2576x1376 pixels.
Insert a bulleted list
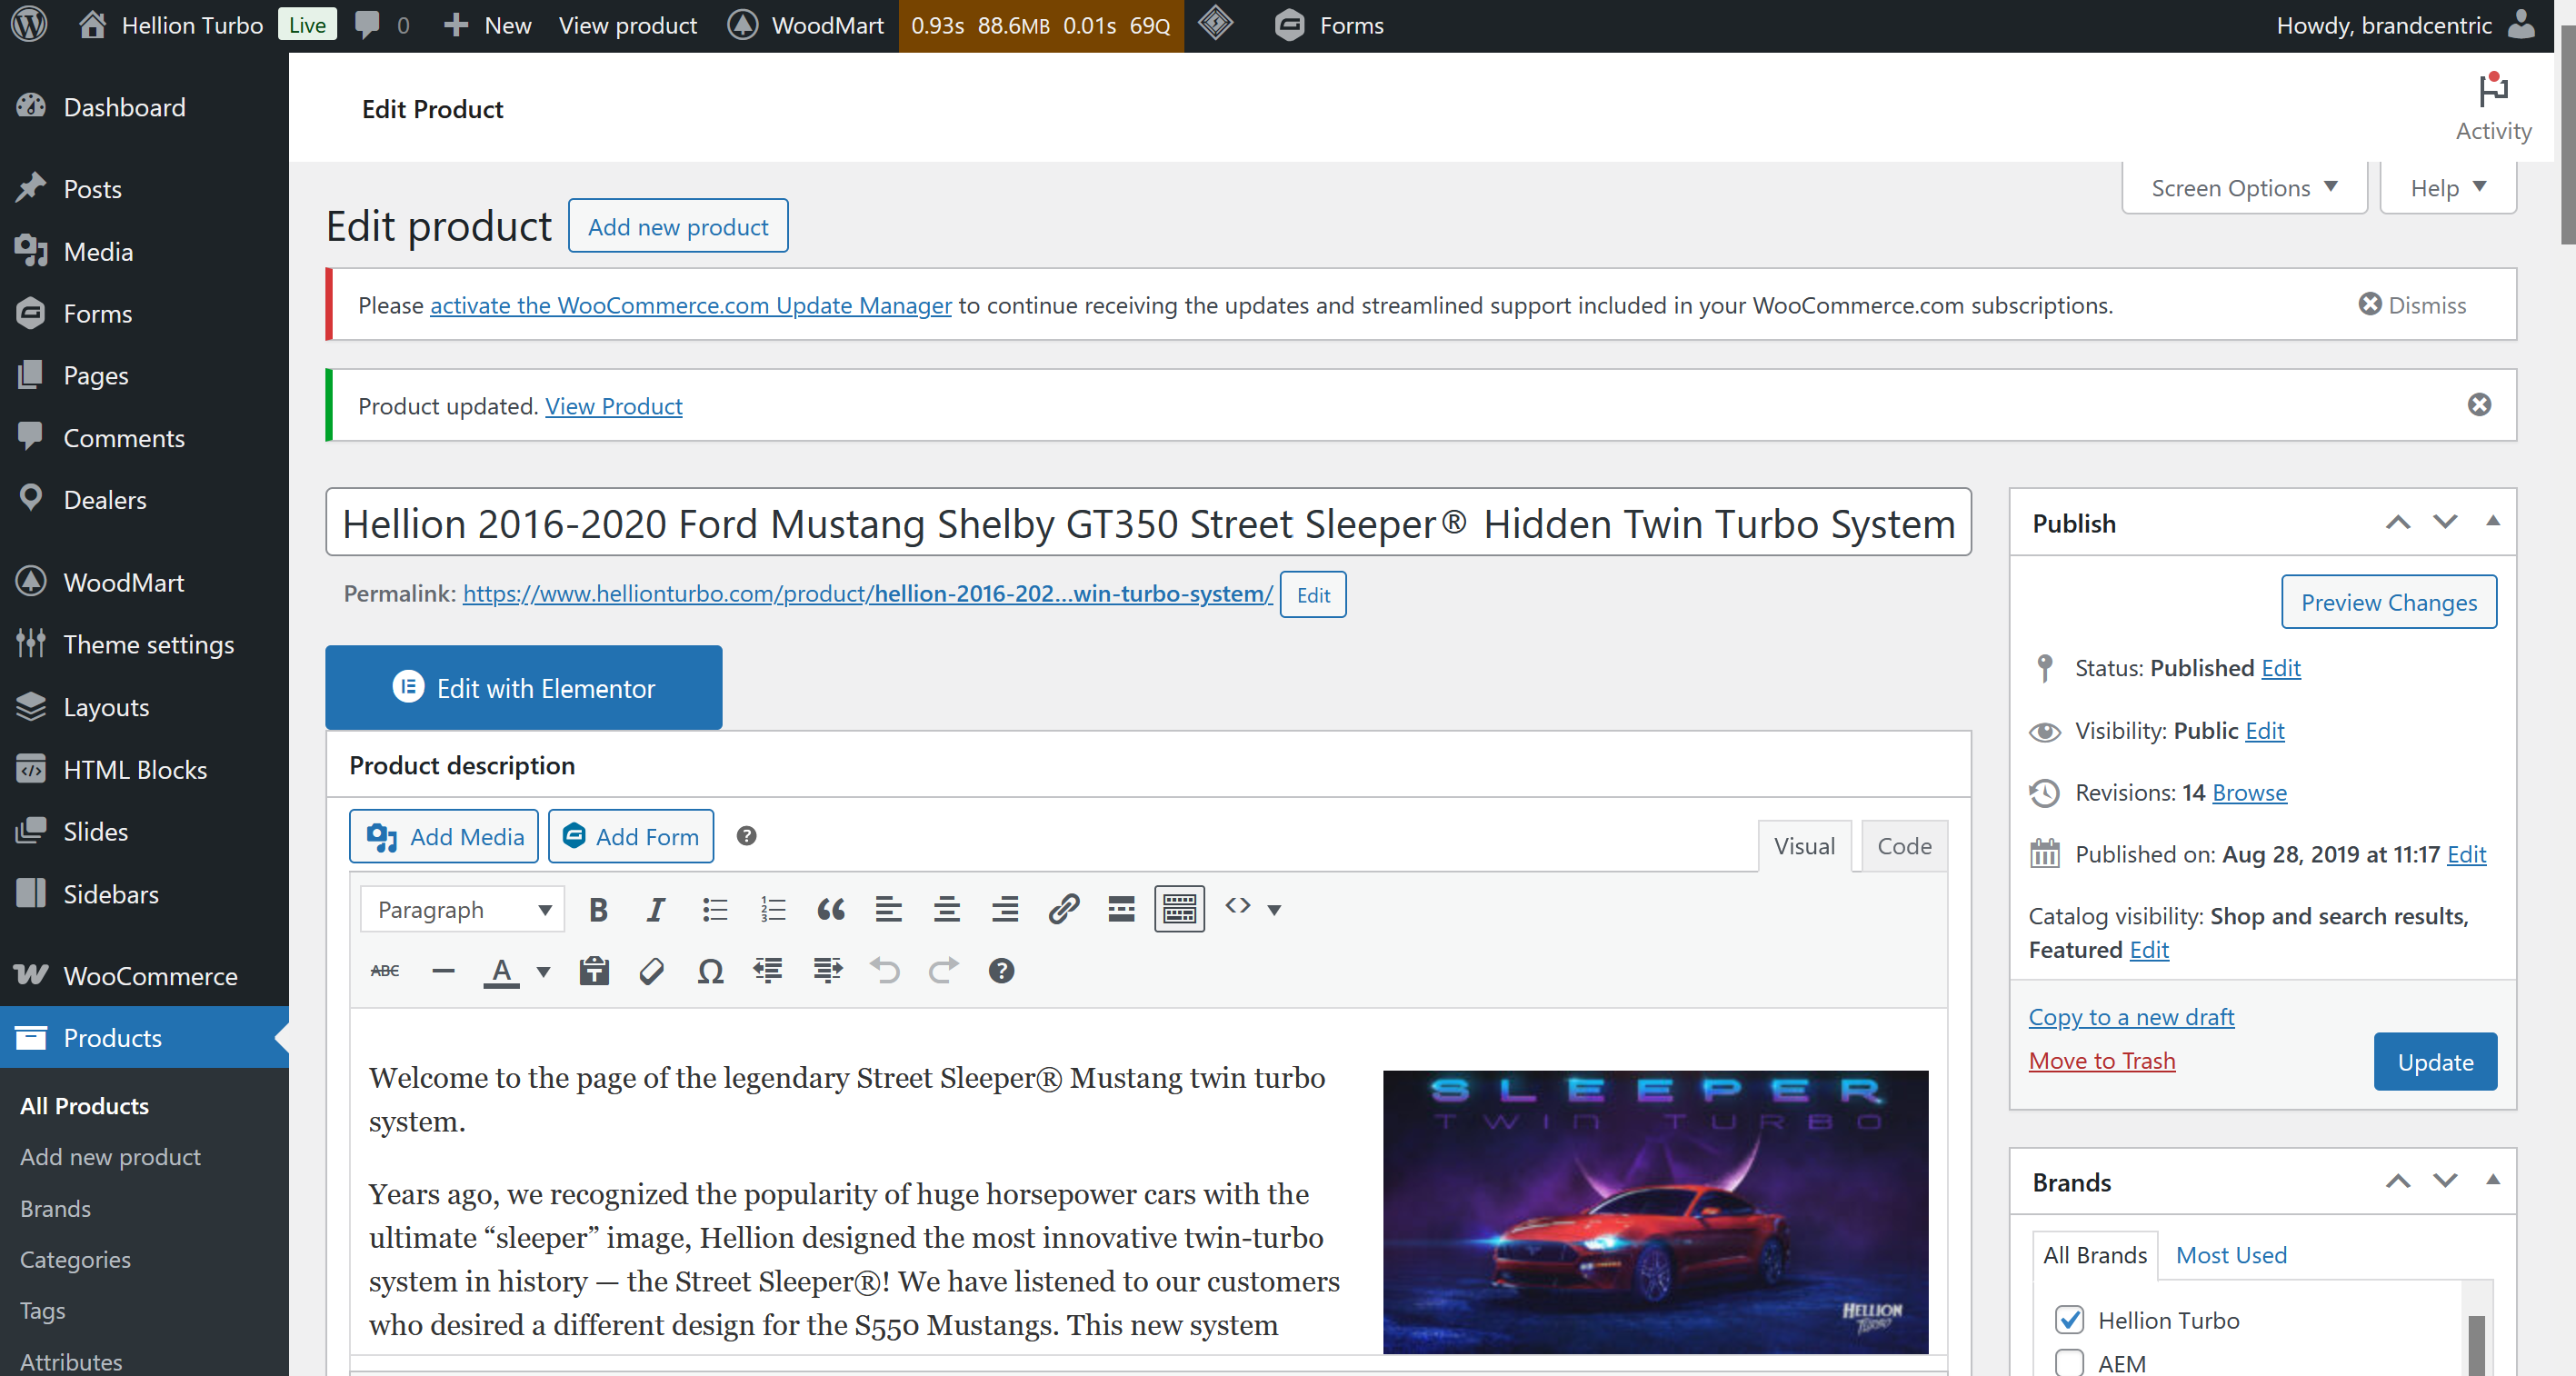pos(714,909)
